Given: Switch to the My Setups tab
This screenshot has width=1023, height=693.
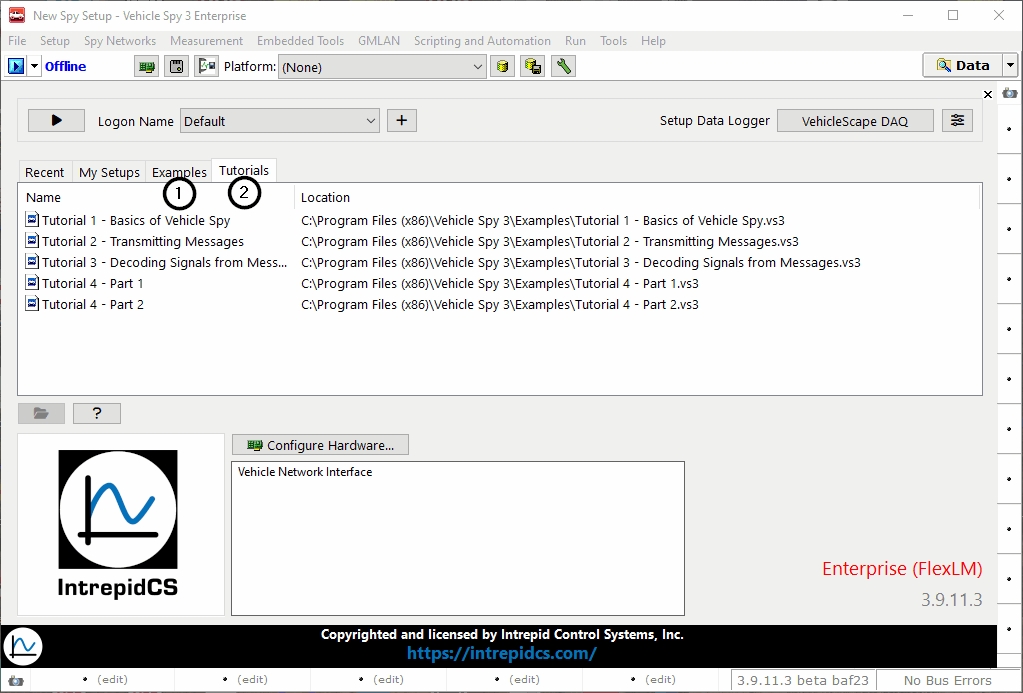Looking at the screenshot, I should pyautogui.click(x=109, y=172).
